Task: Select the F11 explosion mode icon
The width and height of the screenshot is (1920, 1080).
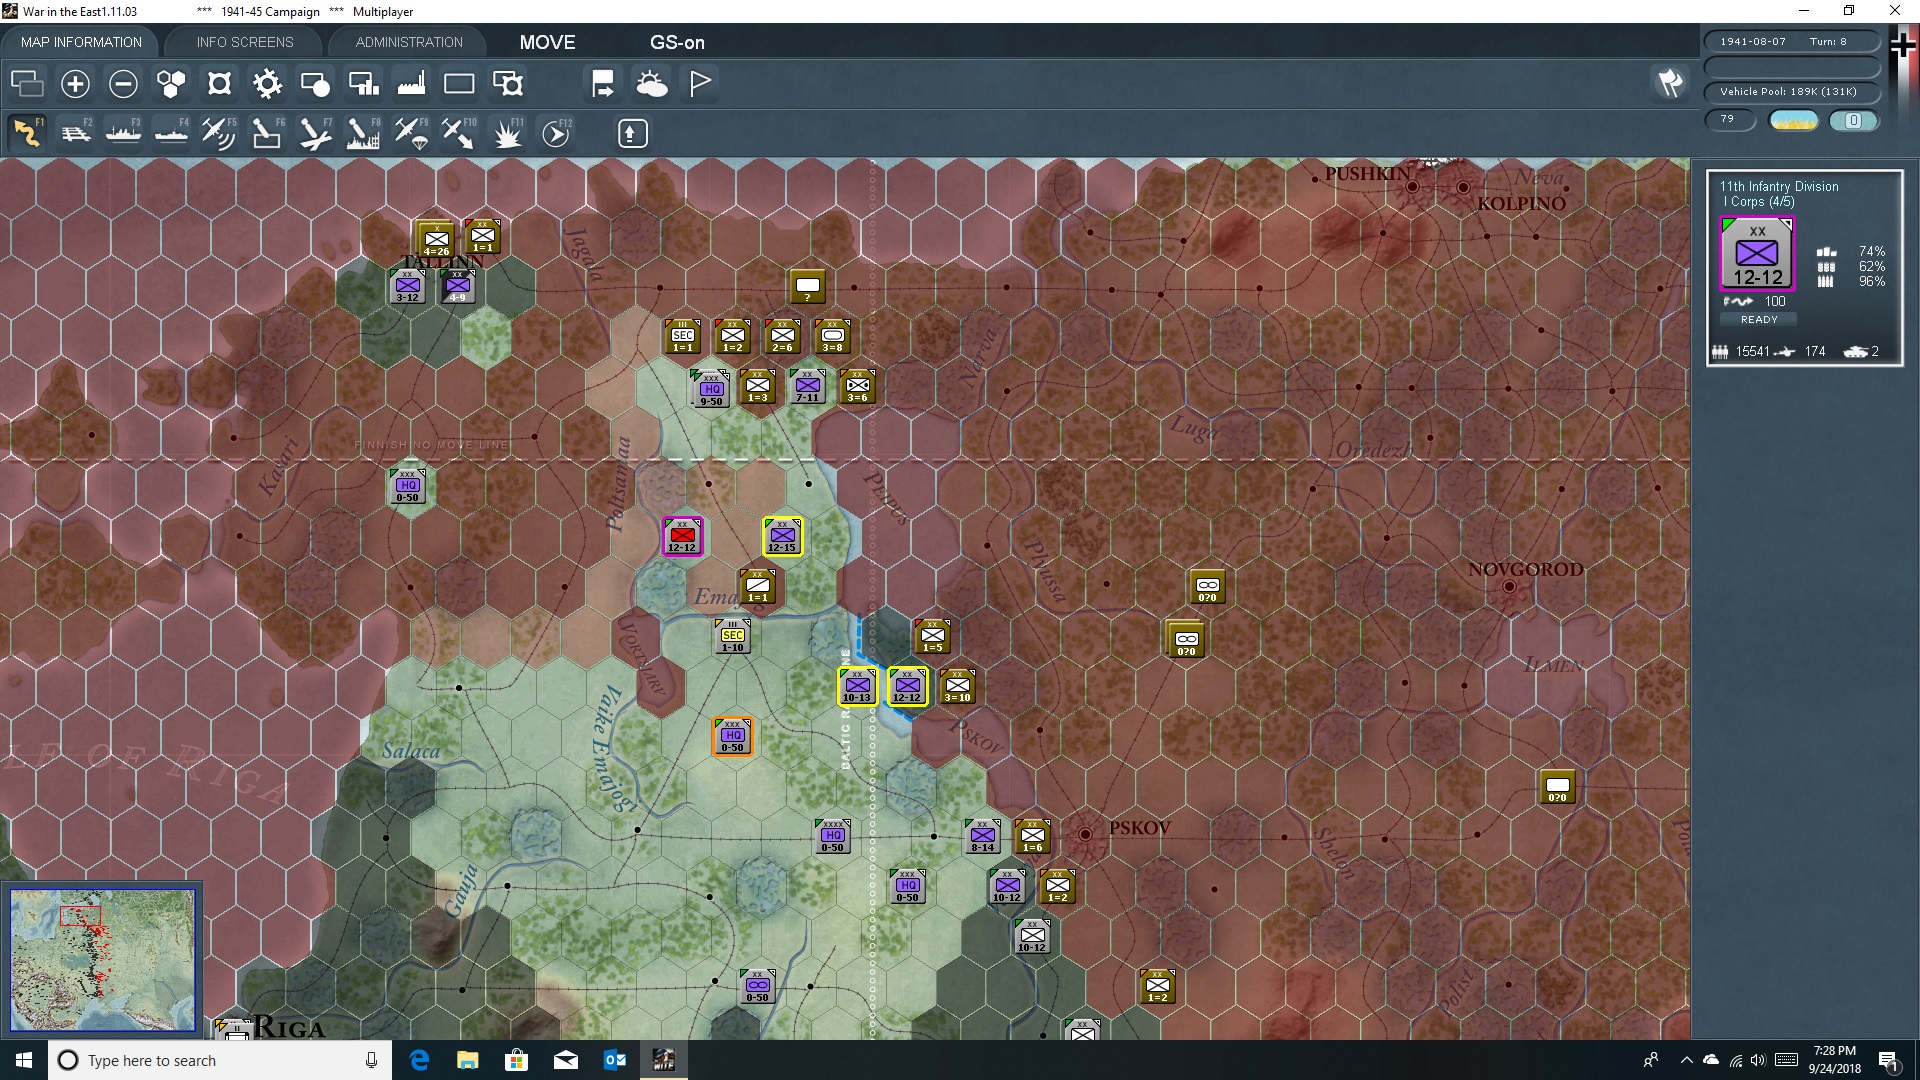Action: pyautogui.click(x=508, y=133)
